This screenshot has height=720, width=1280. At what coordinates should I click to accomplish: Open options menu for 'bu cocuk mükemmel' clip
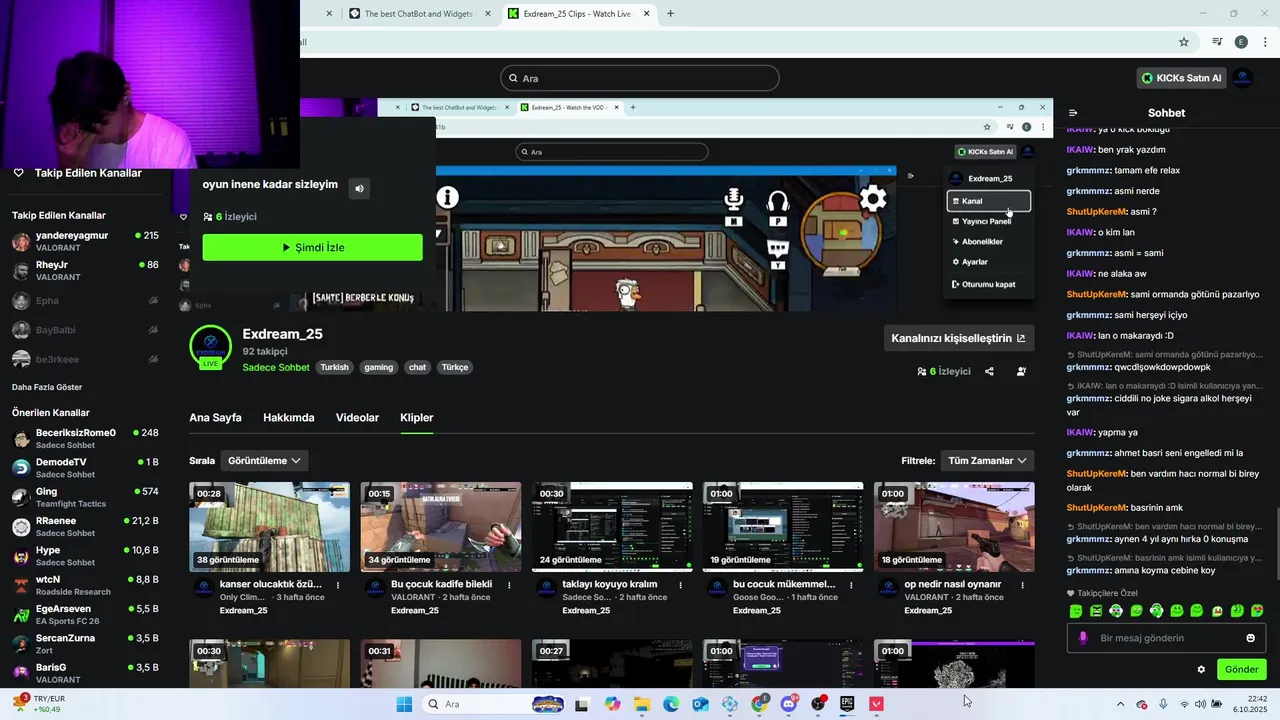851,585
